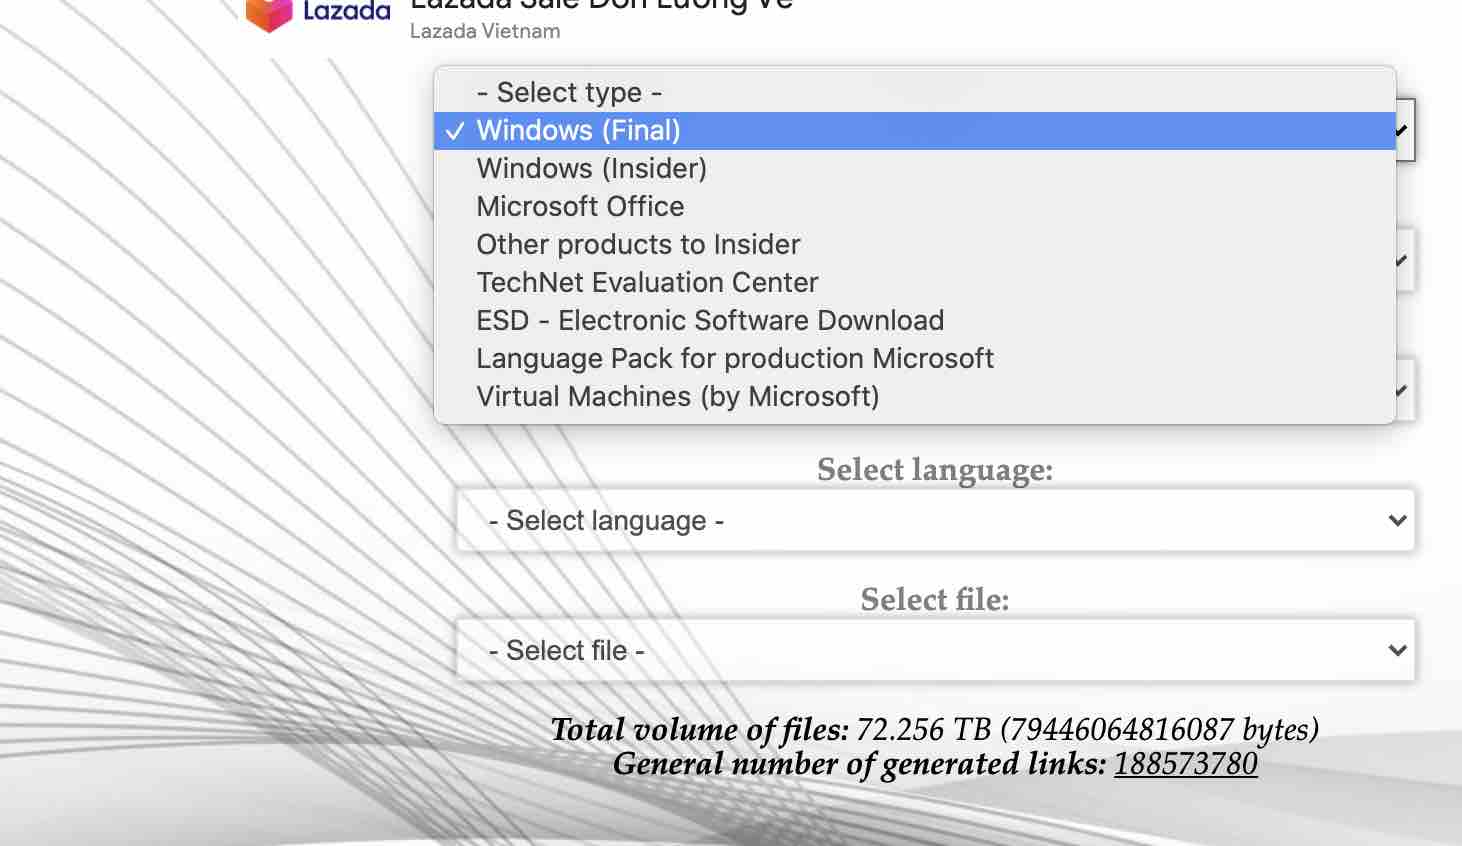Open the Lazada Sale ad headline
Screen dimensions: 1462x846
click(x=601, y=6)
